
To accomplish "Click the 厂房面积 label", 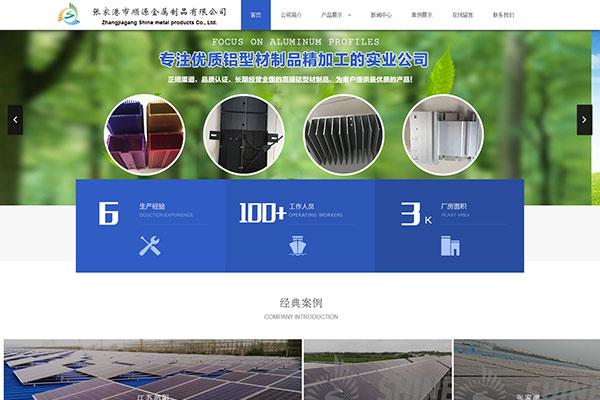I will pos(454,206).
